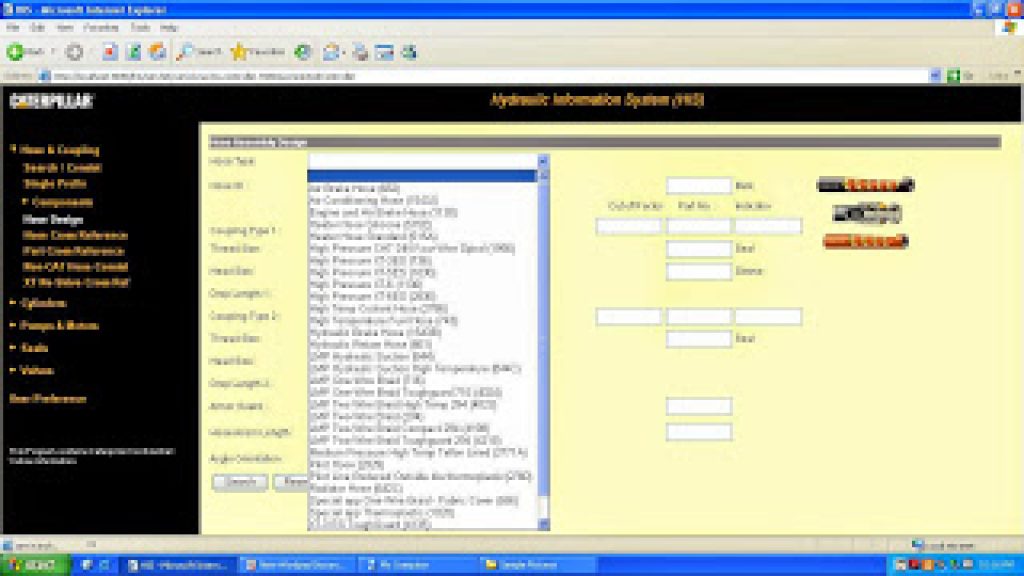Select the blank highlighted option in the list

click(x=423, y=176)
